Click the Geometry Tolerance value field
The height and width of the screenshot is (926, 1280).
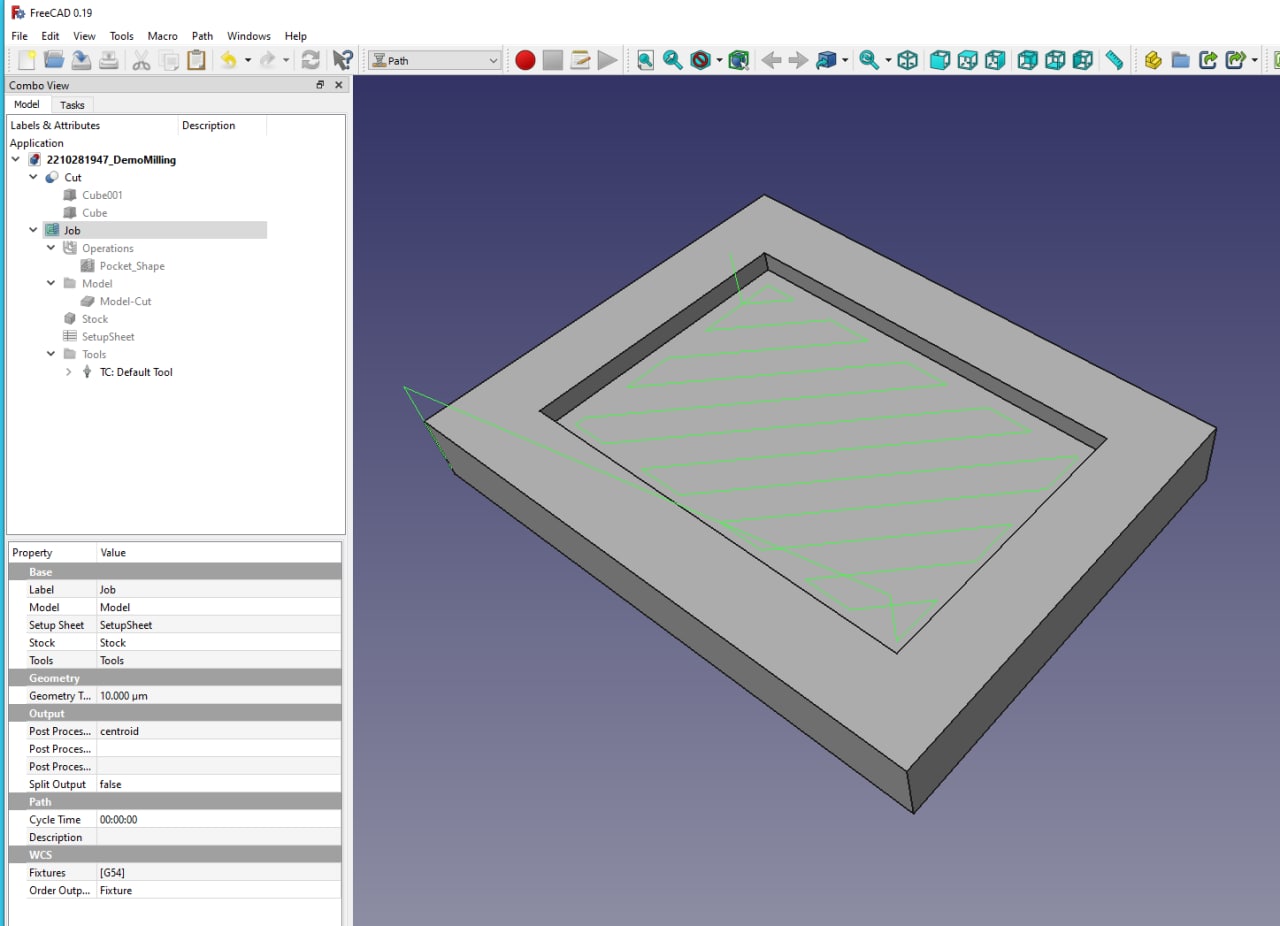[124, 696]
